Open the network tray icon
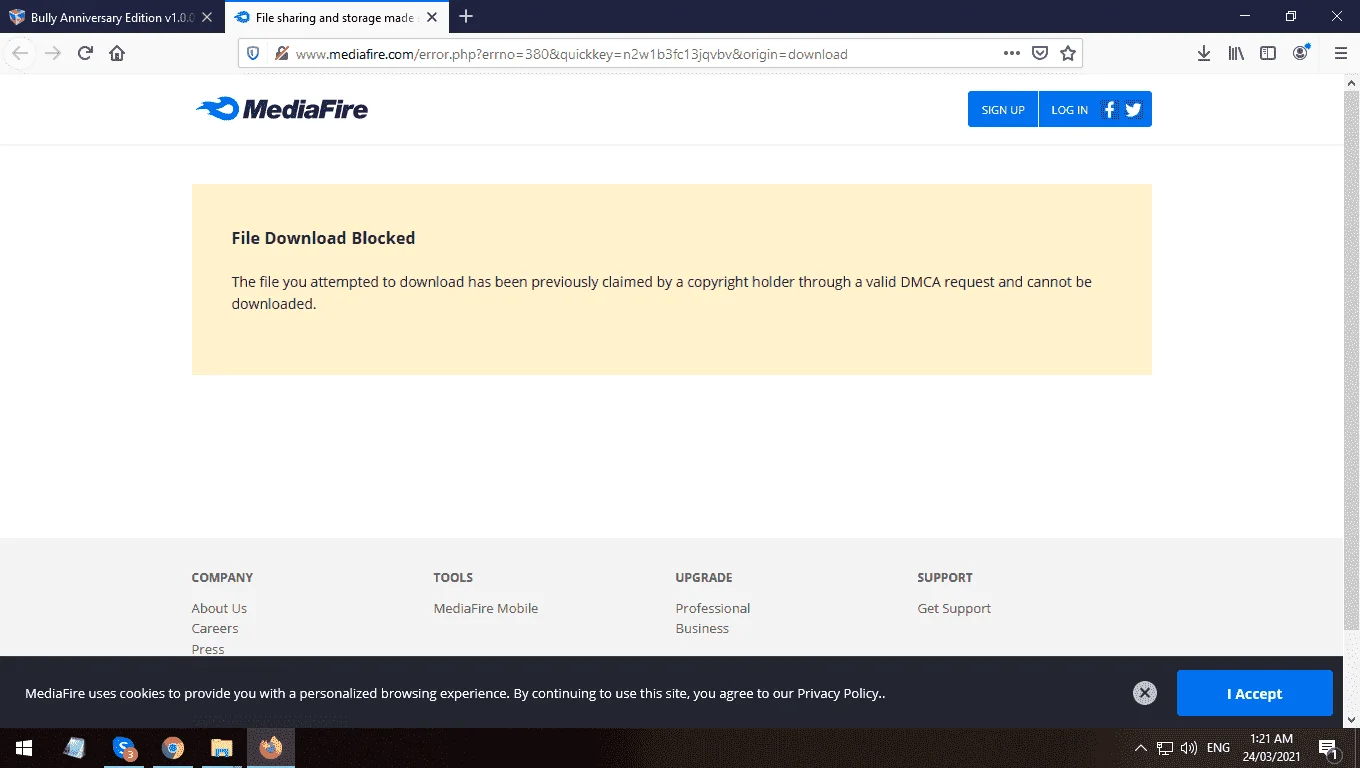The image size is (1360, 768). tap(1165, 748)
